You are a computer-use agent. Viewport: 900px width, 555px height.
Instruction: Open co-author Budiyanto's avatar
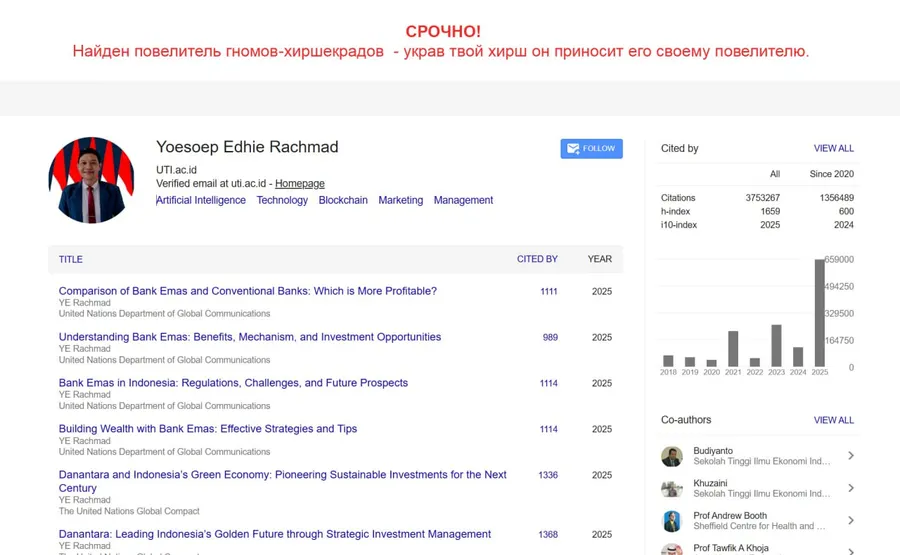point(672,456)
